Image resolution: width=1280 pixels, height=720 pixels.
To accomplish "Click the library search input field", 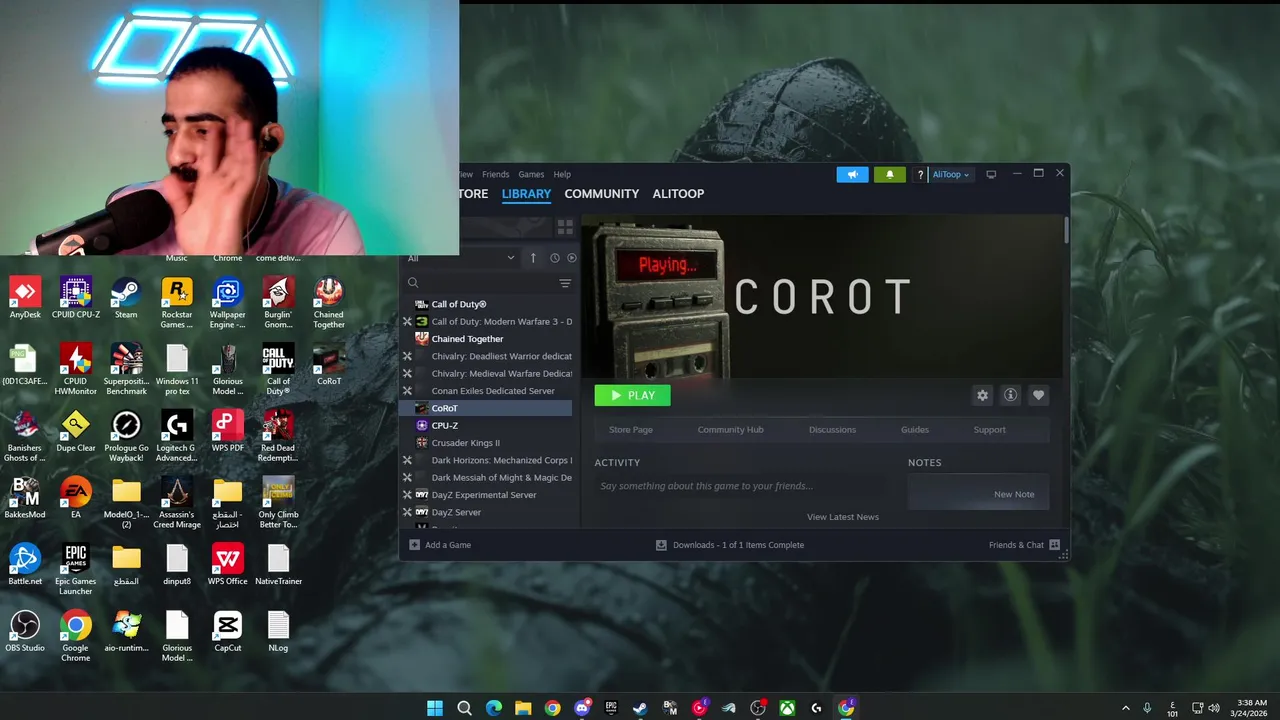I will [487, 283].
